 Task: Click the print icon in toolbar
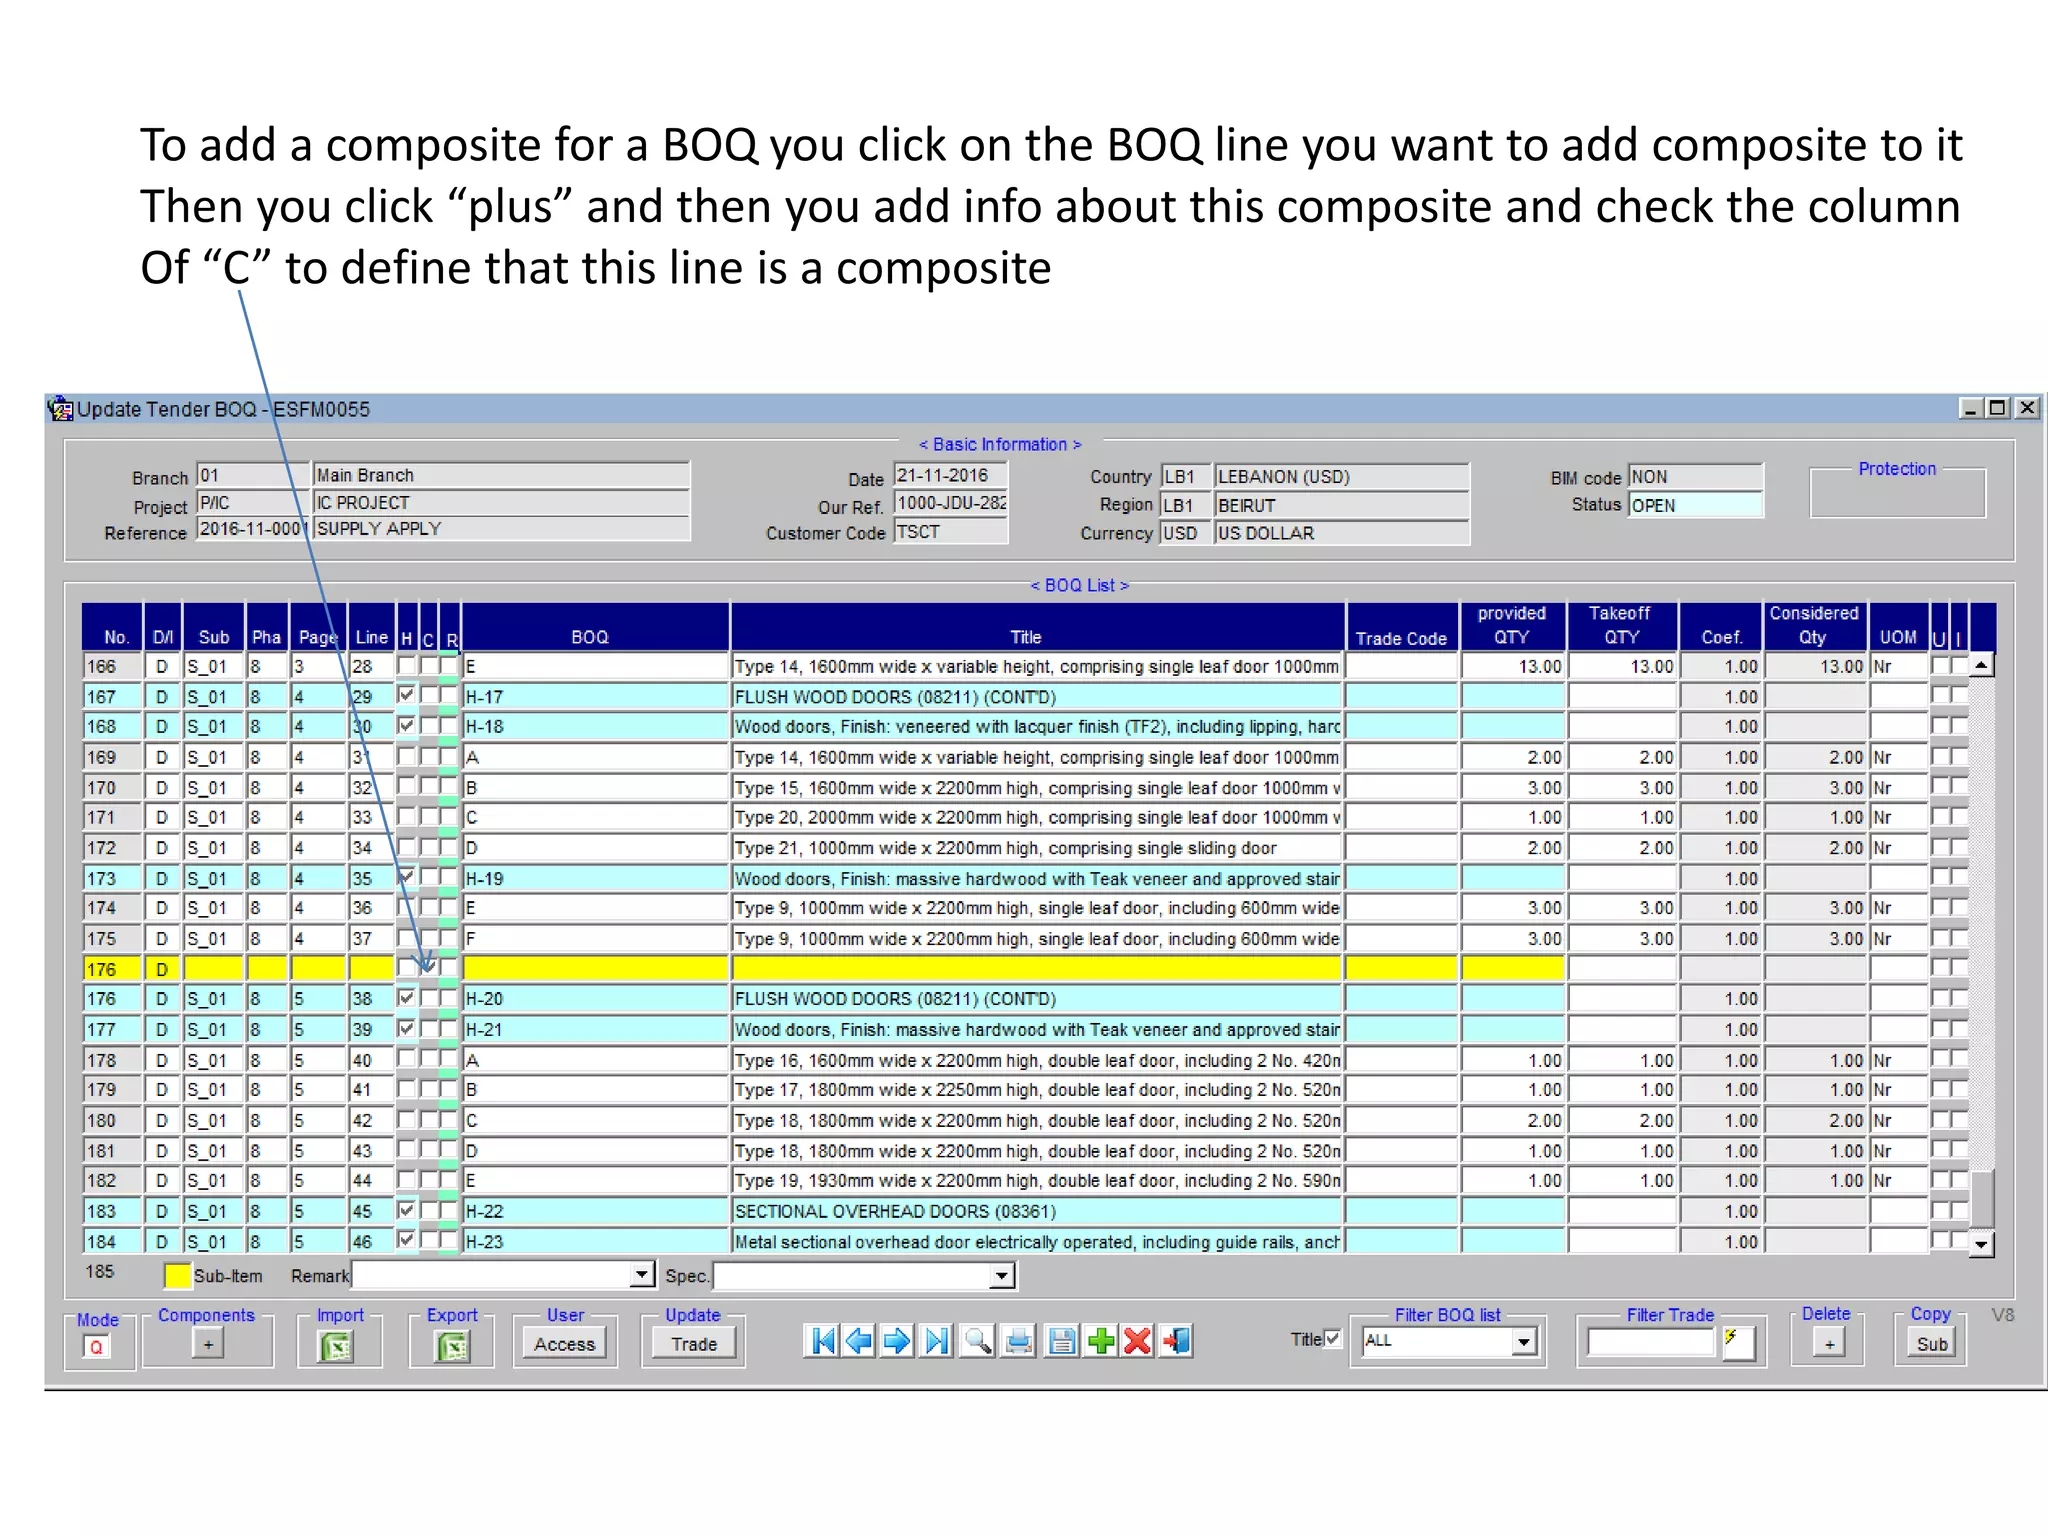[1019, 1341]
